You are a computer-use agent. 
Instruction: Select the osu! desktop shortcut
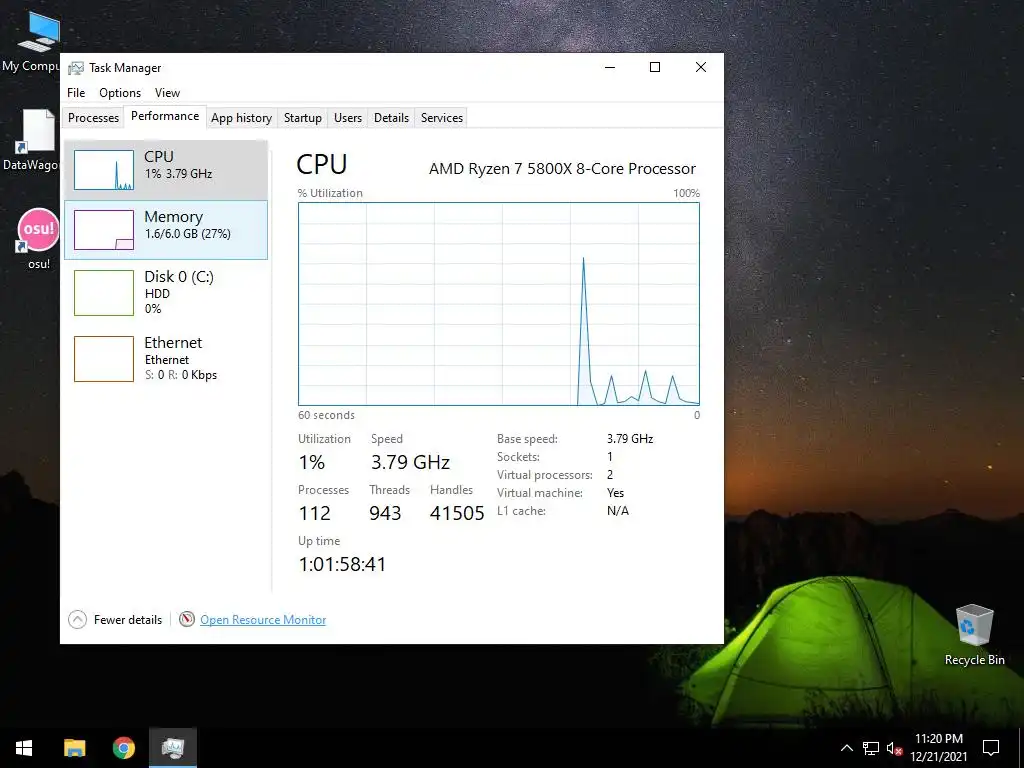(x=39, y=238)
